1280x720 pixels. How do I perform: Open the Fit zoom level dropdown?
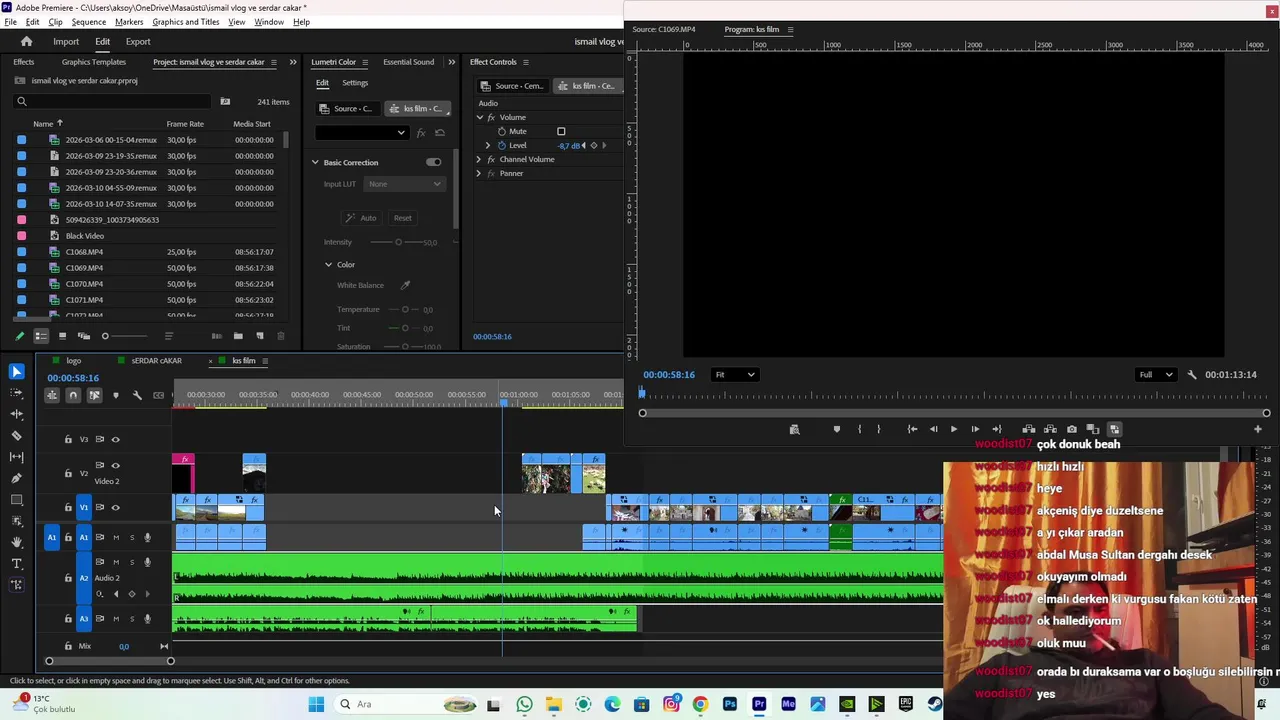point(734,375)
